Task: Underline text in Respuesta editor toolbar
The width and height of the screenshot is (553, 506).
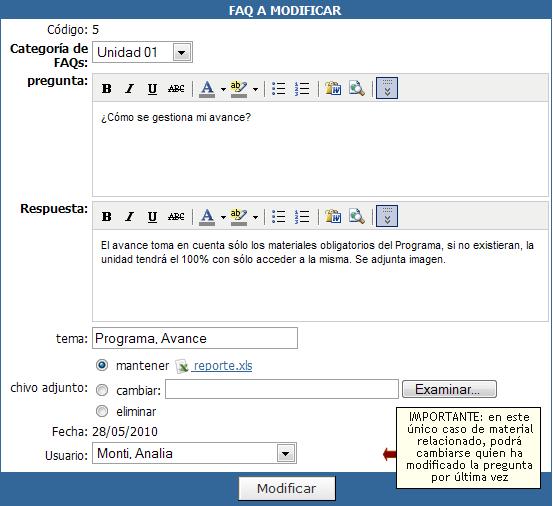Action: pos(152,216)
